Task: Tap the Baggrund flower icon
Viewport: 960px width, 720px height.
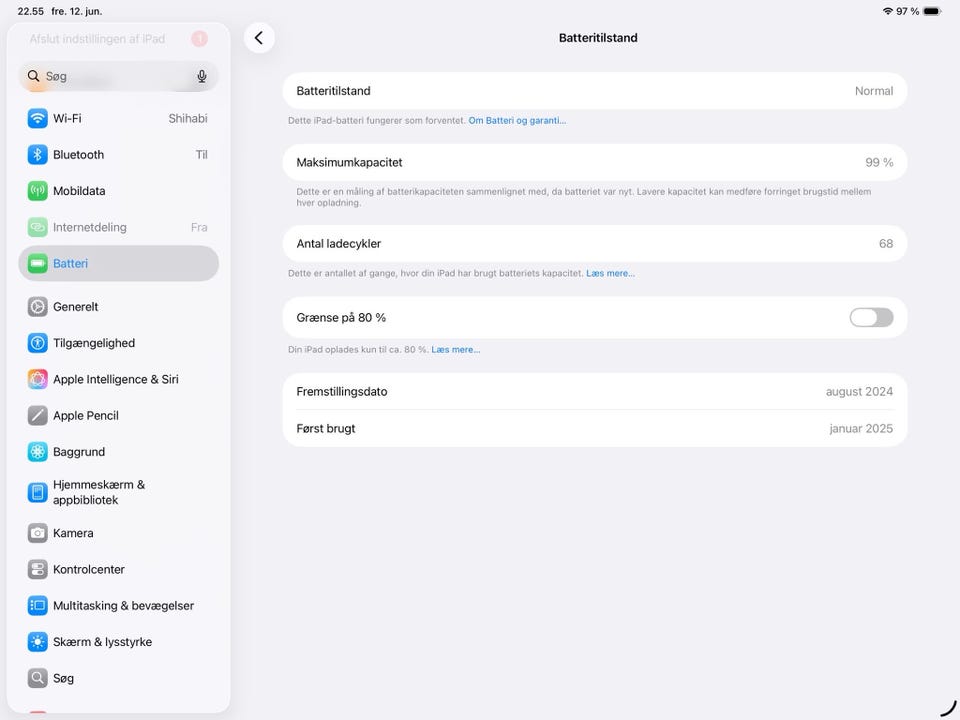Action: (37, 452)
